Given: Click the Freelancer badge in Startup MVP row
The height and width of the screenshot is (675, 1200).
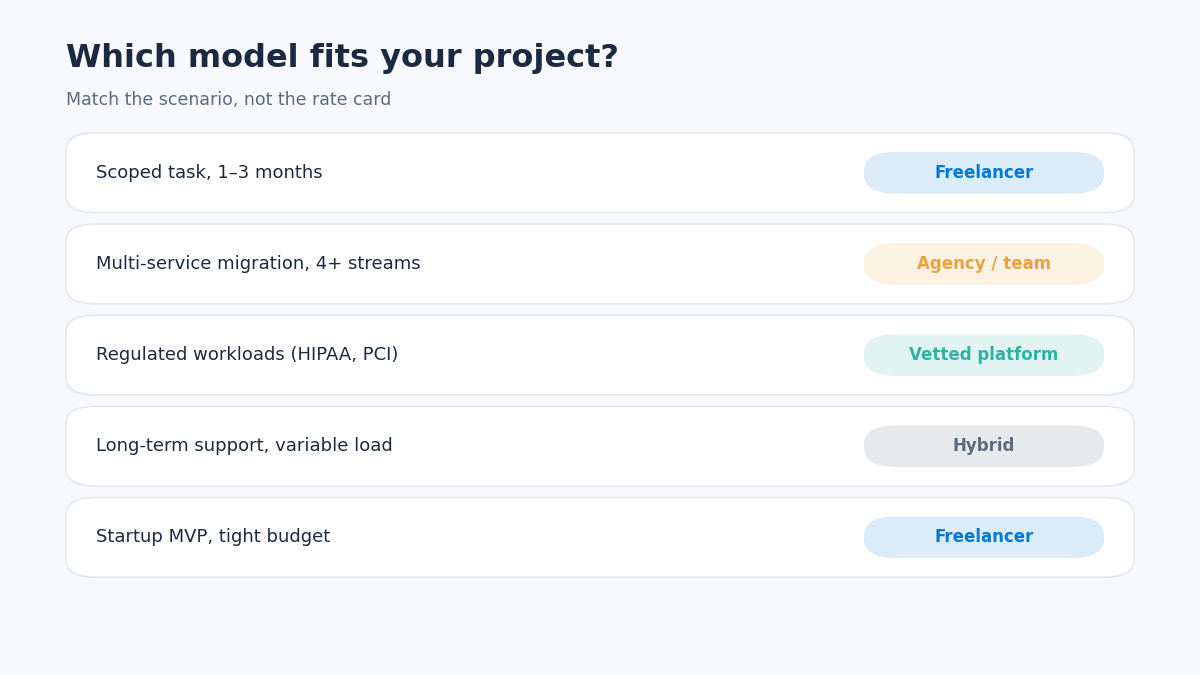Looking at the screenshot, I should [x=984, y=537].
